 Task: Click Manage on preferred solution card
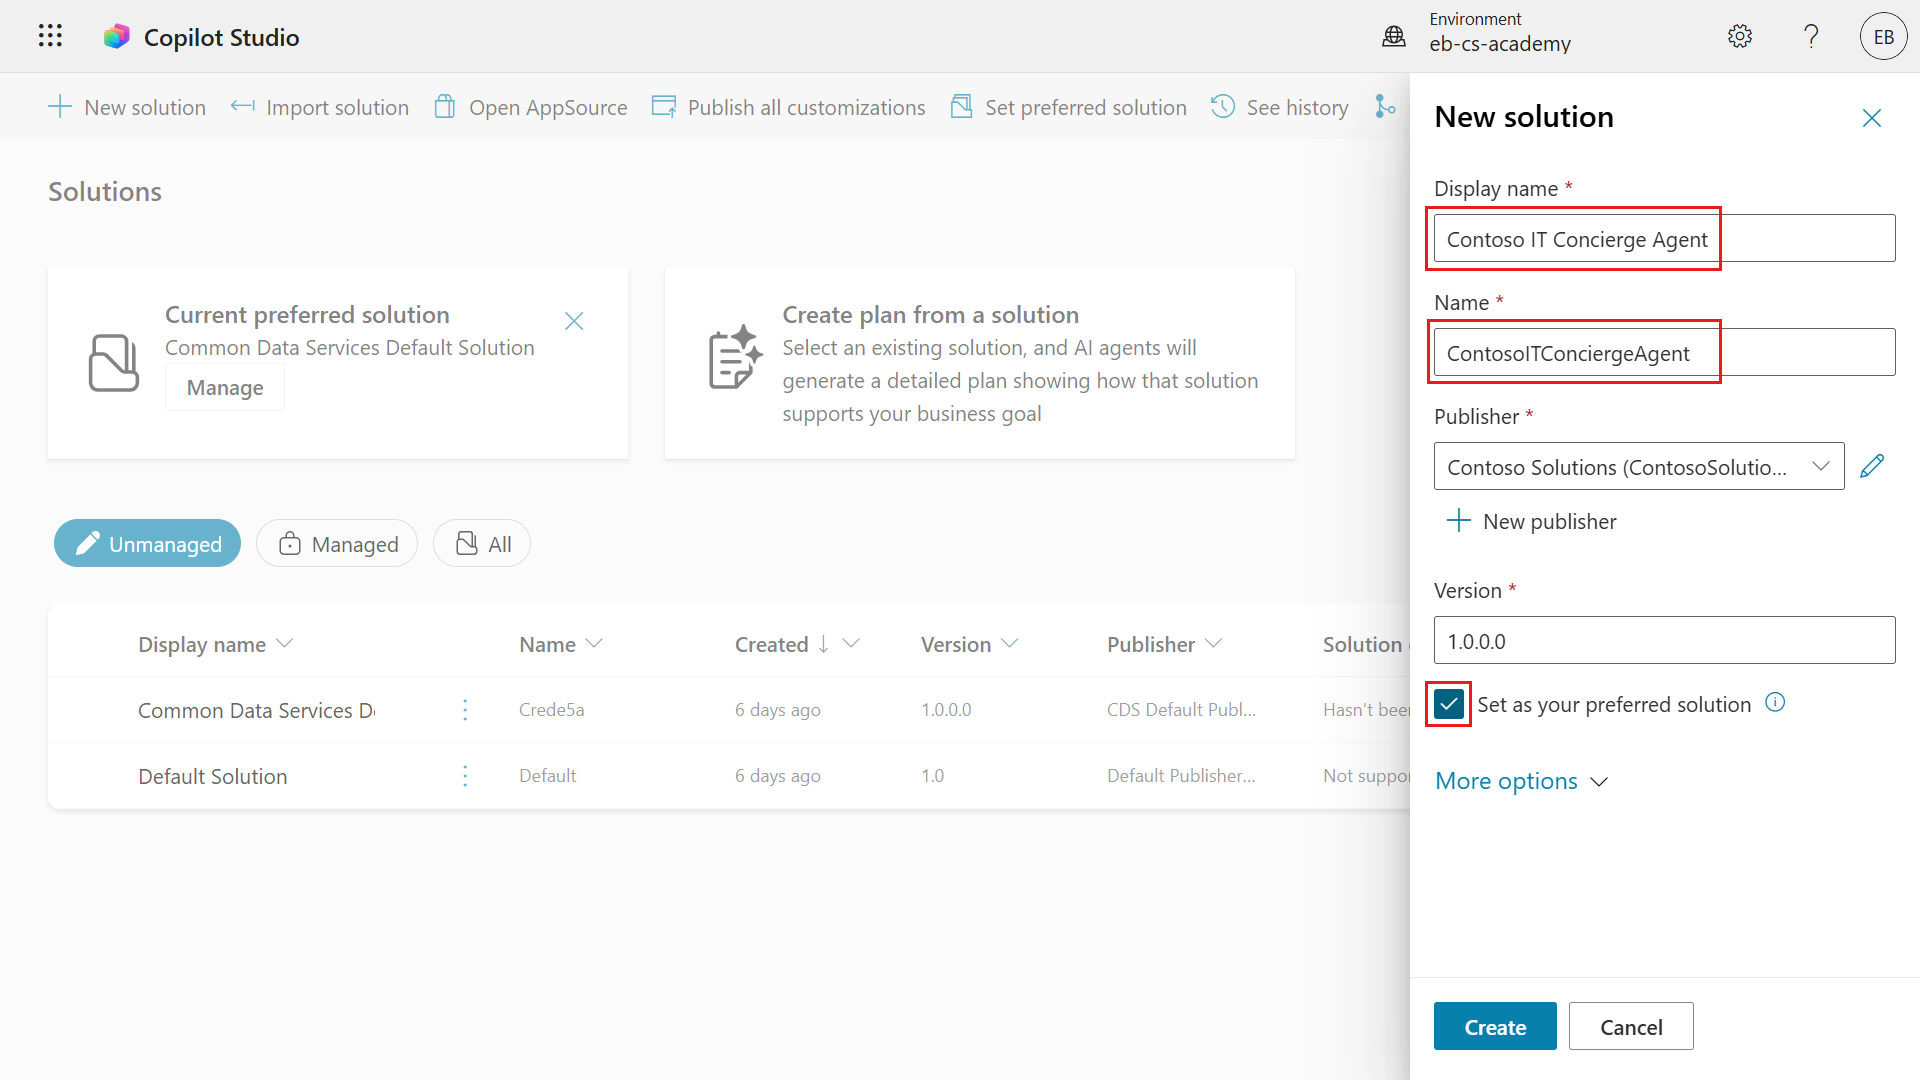pos(225,387)
